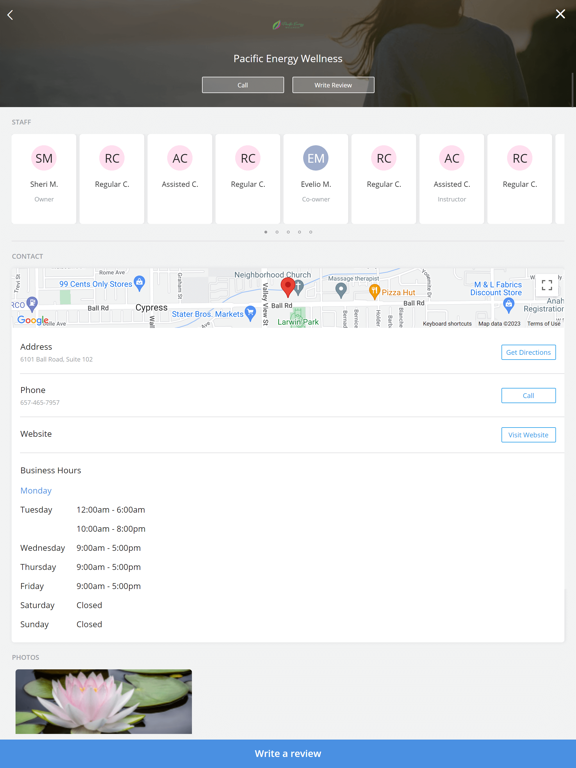Click the Pizza Hut map marker

pyautogui.click(x=374, y=292)
